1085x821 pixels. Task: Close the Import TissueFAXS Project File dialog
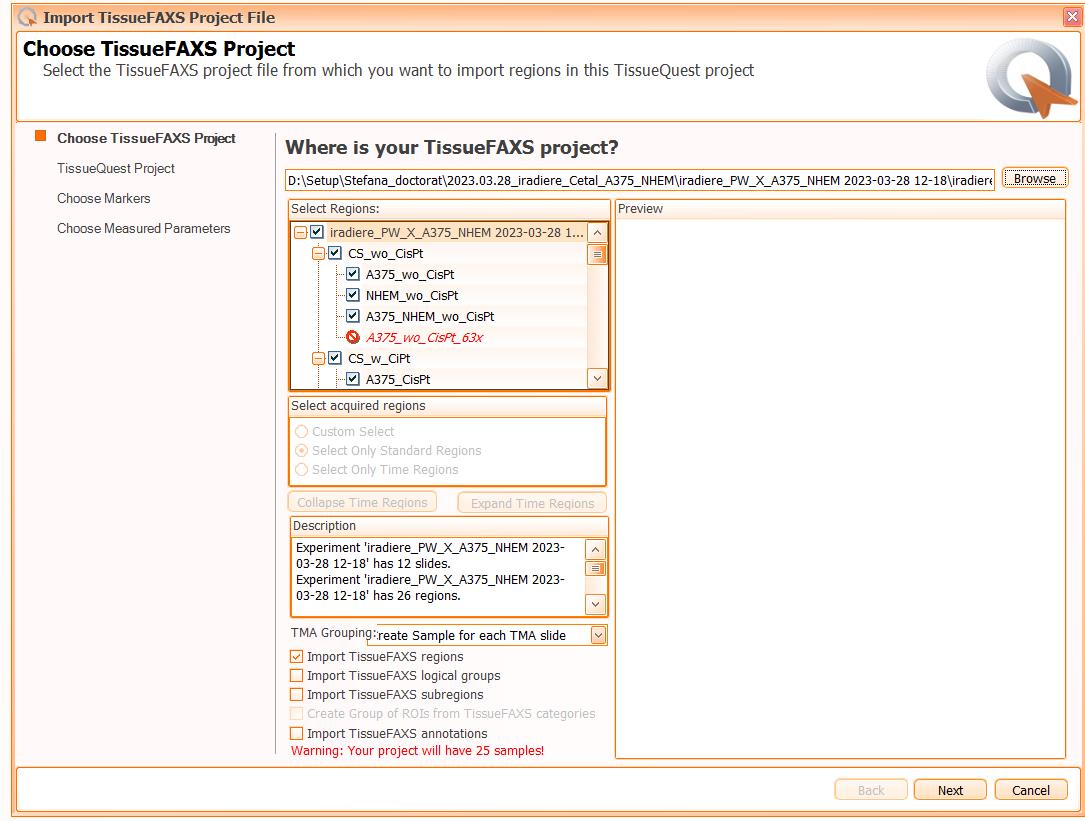1072,17
